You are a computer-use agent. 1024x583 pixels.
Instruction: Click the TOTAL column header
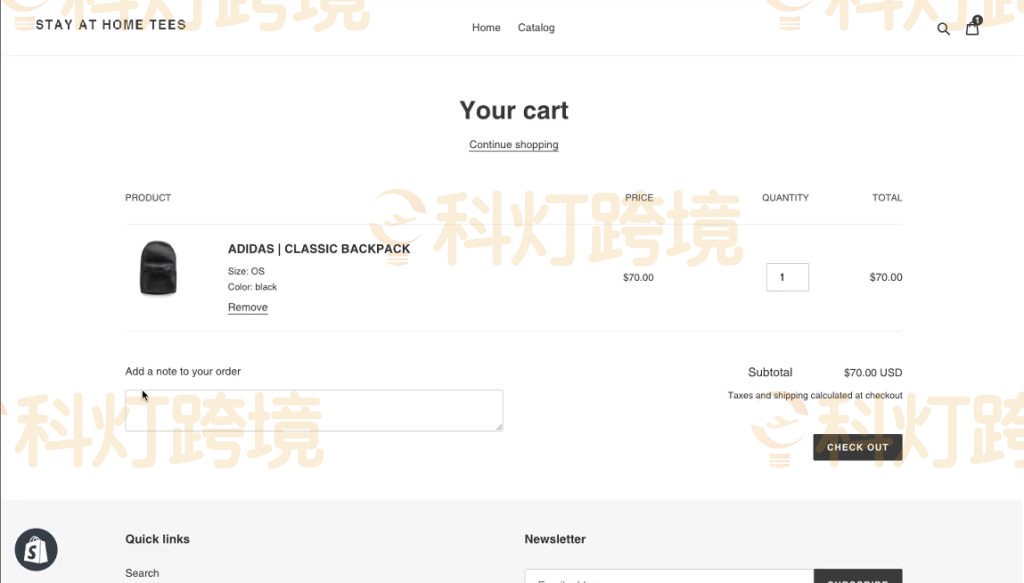click(x=887, y=197)
